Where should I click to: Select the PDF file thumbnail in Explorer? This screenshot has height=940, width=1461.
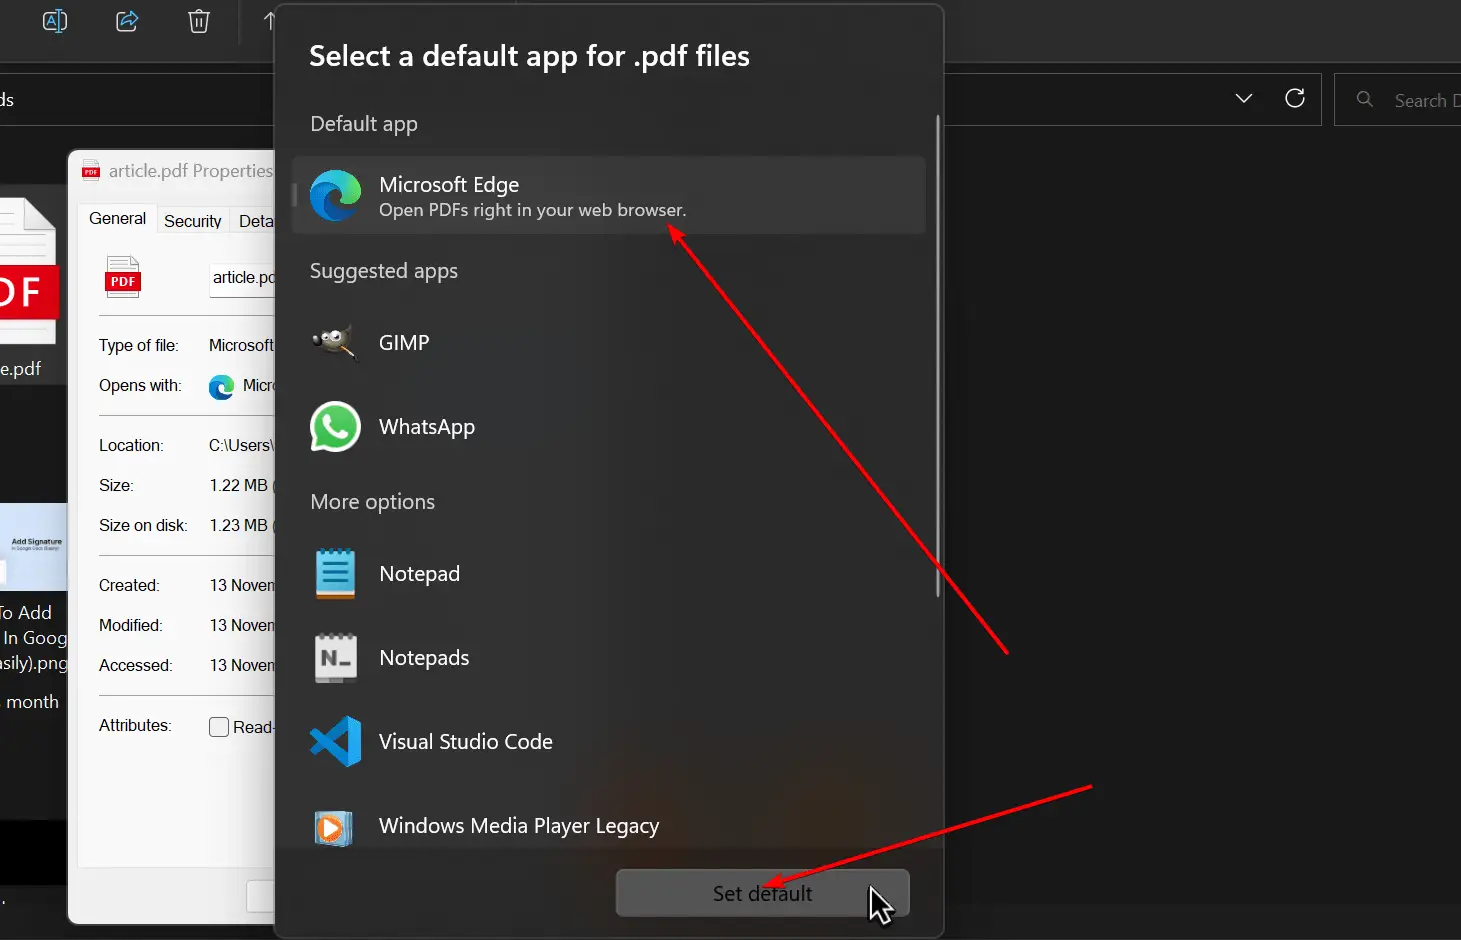[28, 270]
